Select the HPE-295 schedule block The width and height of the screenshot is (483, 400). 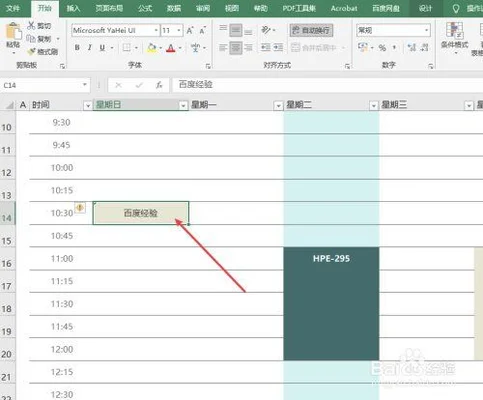click(331, 304)
